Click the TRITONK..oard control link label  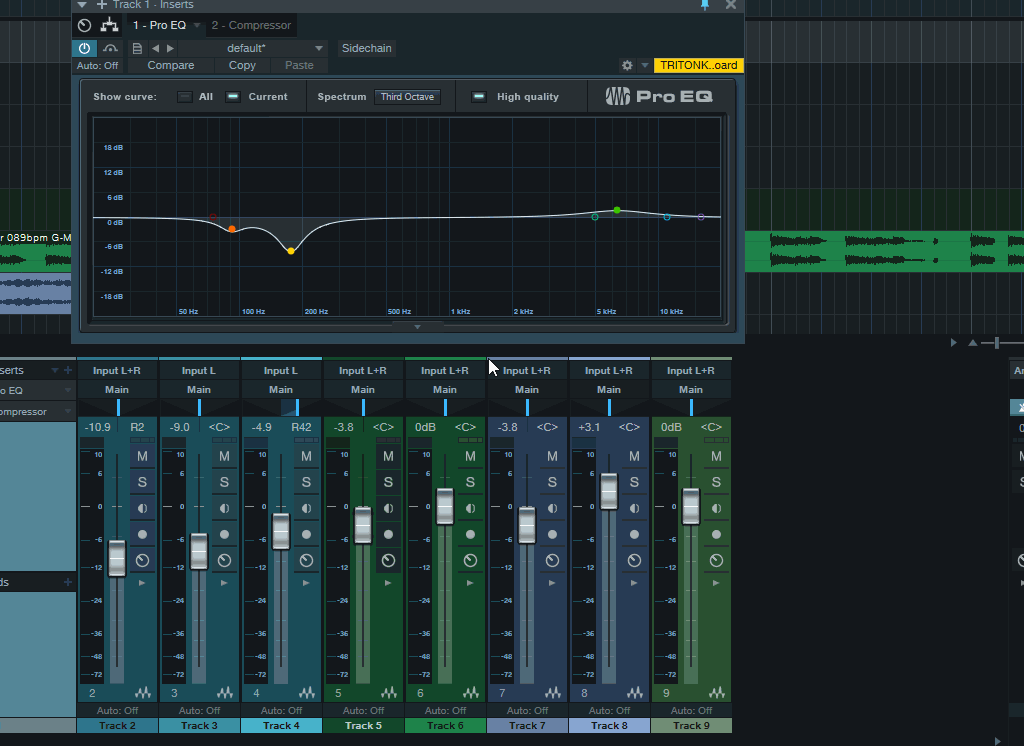tap(698, 65)
